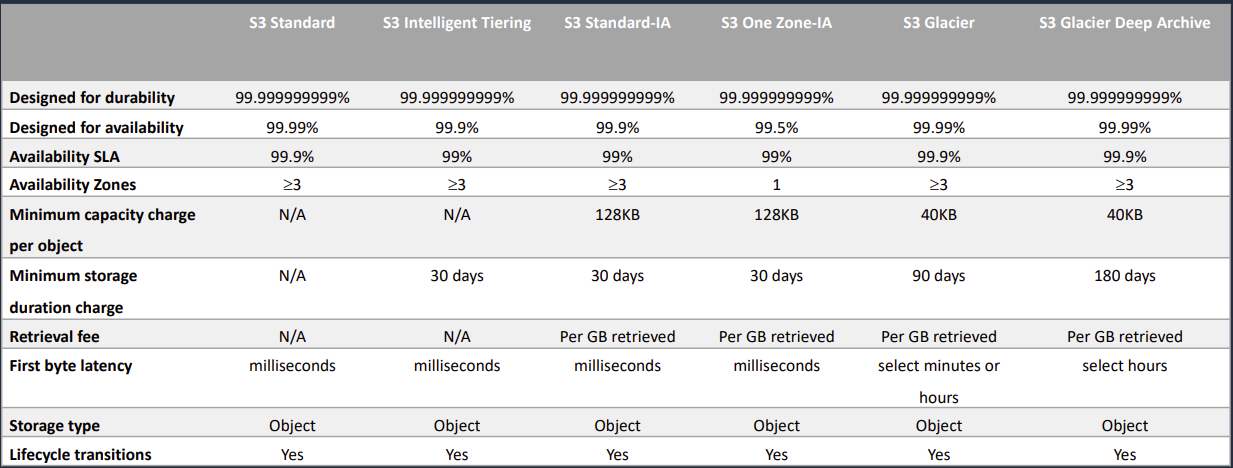Select the 'Retrieval fee' row label
Viewport: 1233px width, 468px height.
pos(55,336)
